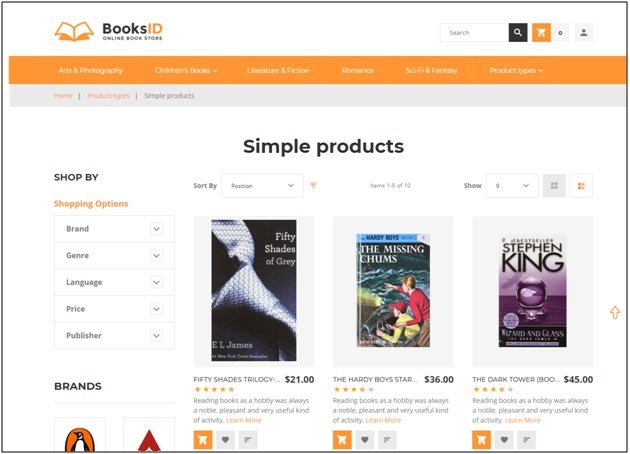Open the Sort By Position dropdown
This screenshot has width=630, height=454.
coord(262,186)
